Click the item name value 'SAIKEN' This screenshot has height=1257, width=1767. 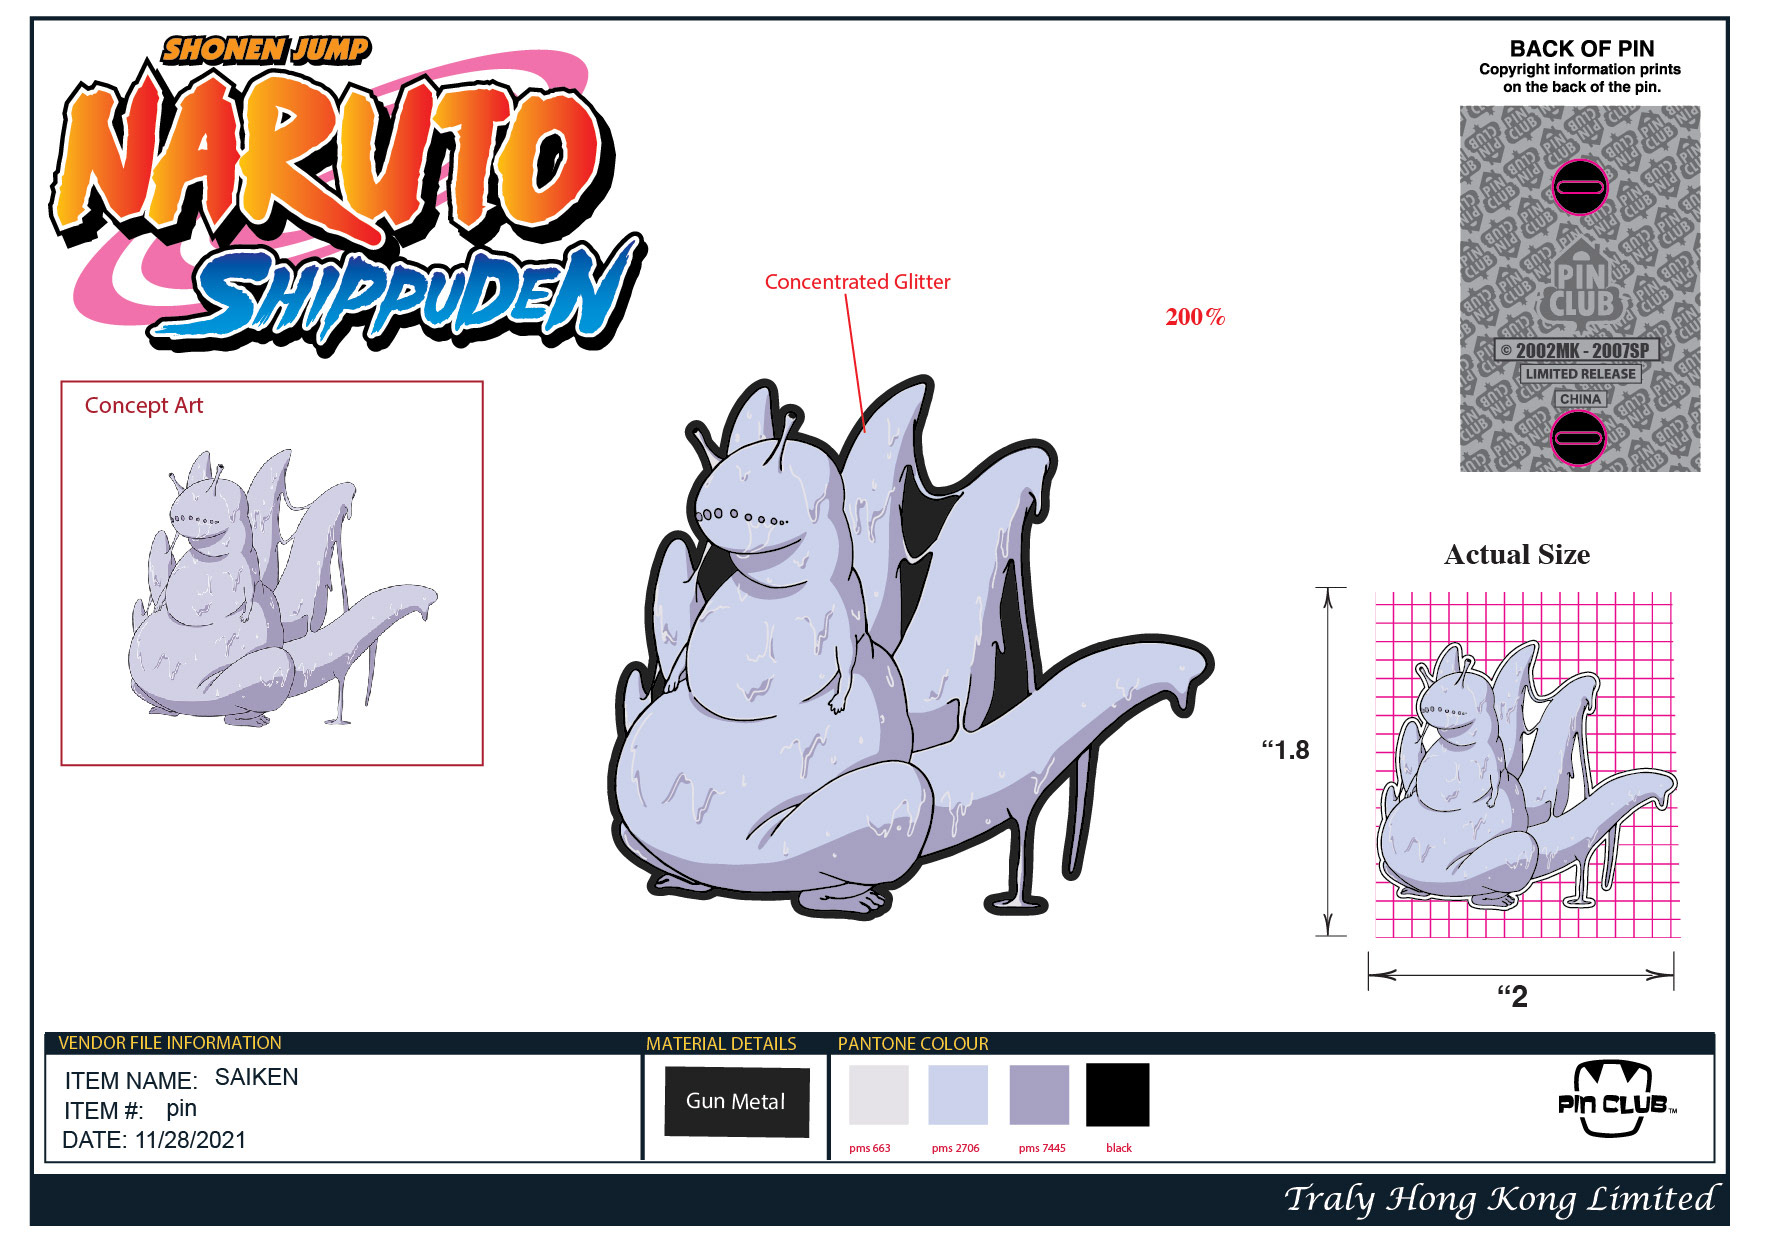point(256,1077)
